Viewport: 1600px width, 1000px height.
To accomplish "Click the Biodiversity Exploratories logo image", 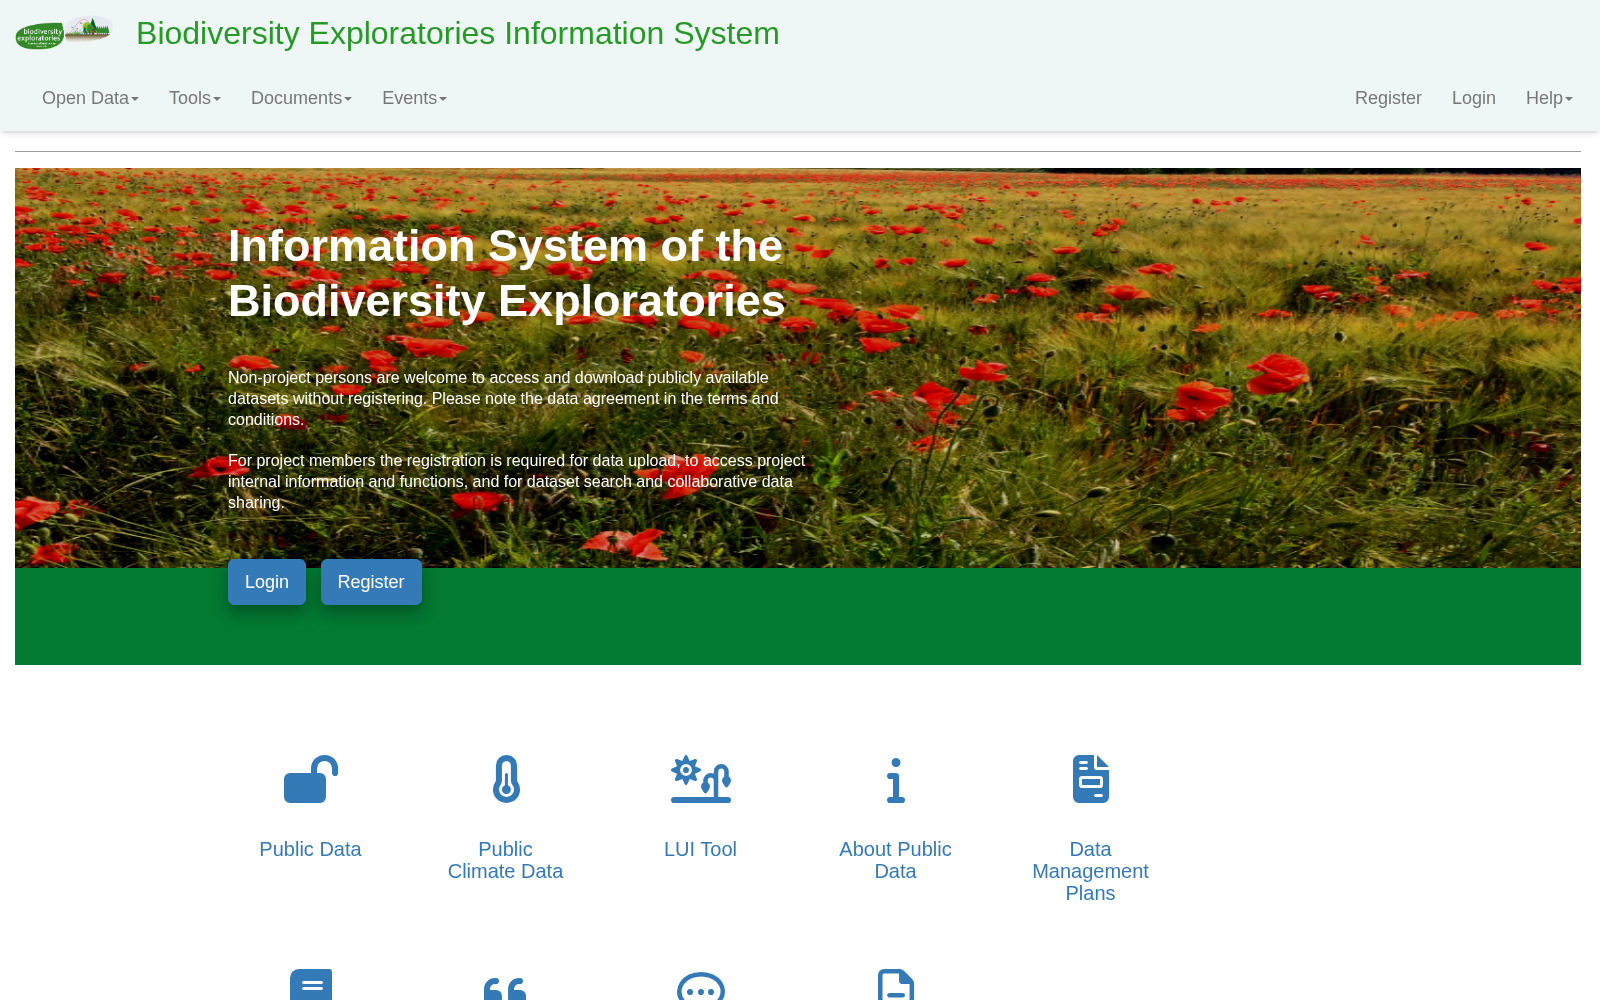I will (63, 33).
